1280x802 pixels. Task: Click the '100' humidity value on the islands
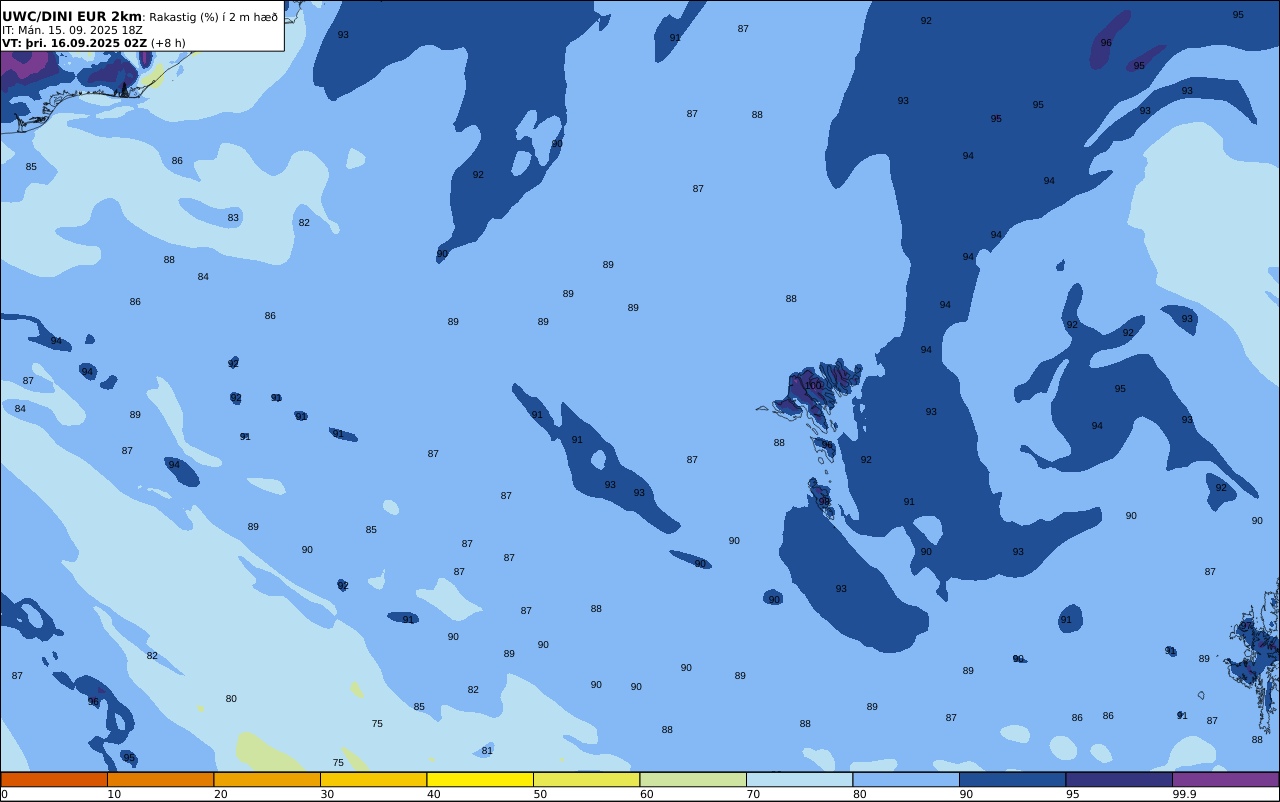[x=813, y=386]
